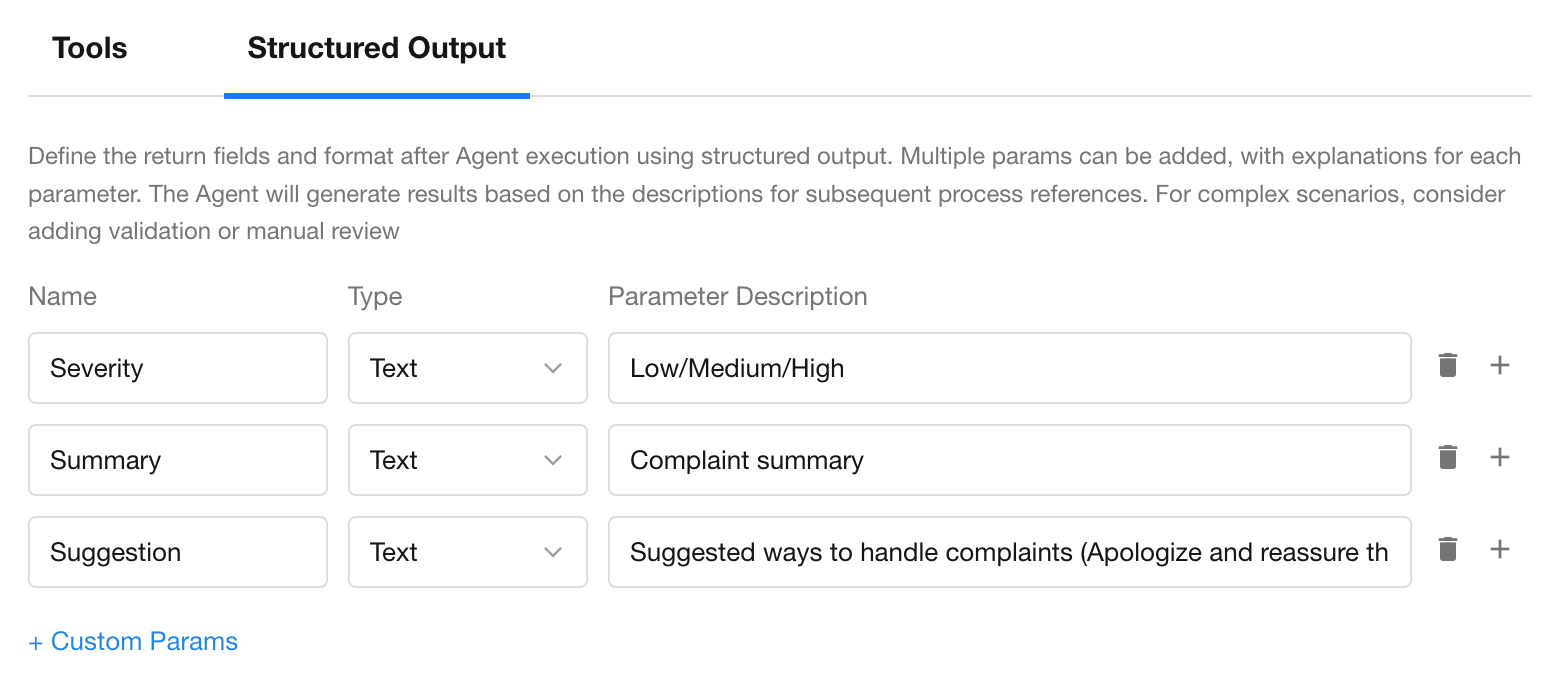Focus the Suggested ways description field
The image size is (1558, 680).
pos(1009,552)
